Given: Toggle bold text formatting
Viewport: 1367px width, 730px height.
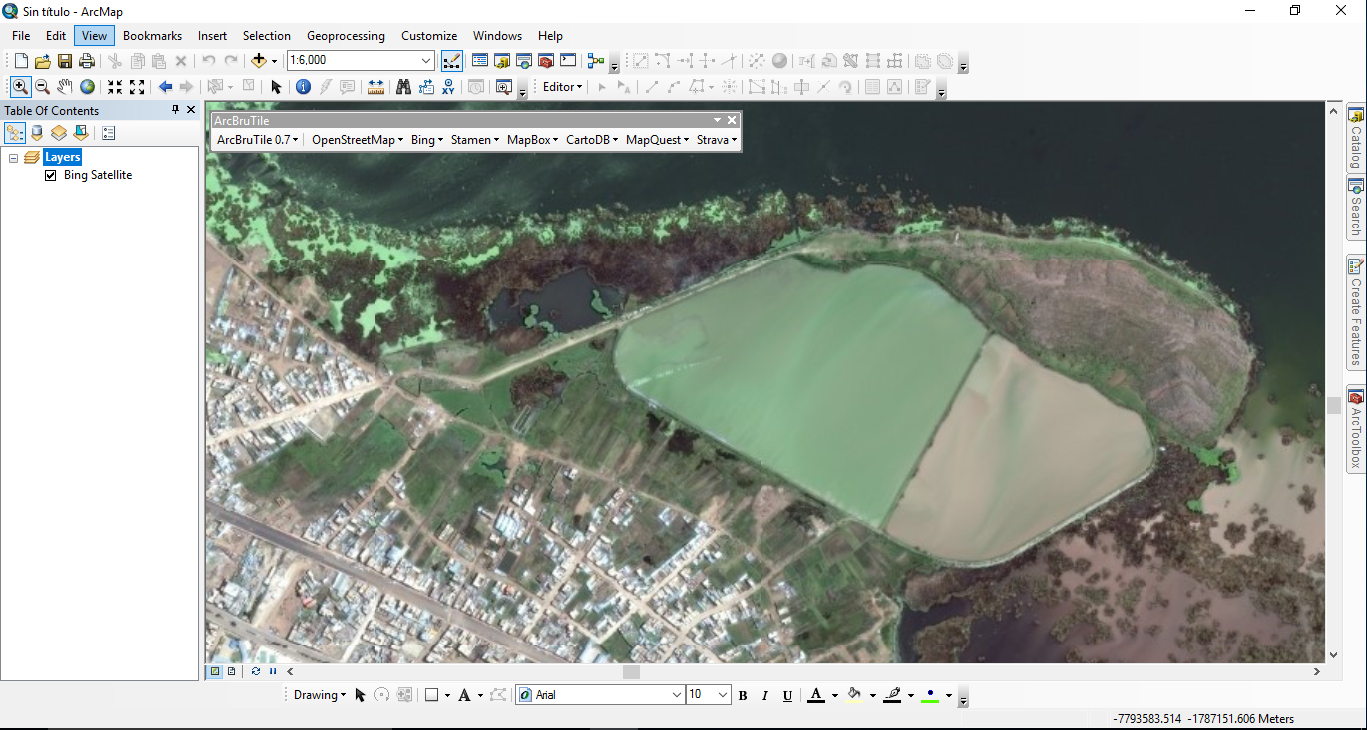Looking at the screenshot, I should (742, 695).
